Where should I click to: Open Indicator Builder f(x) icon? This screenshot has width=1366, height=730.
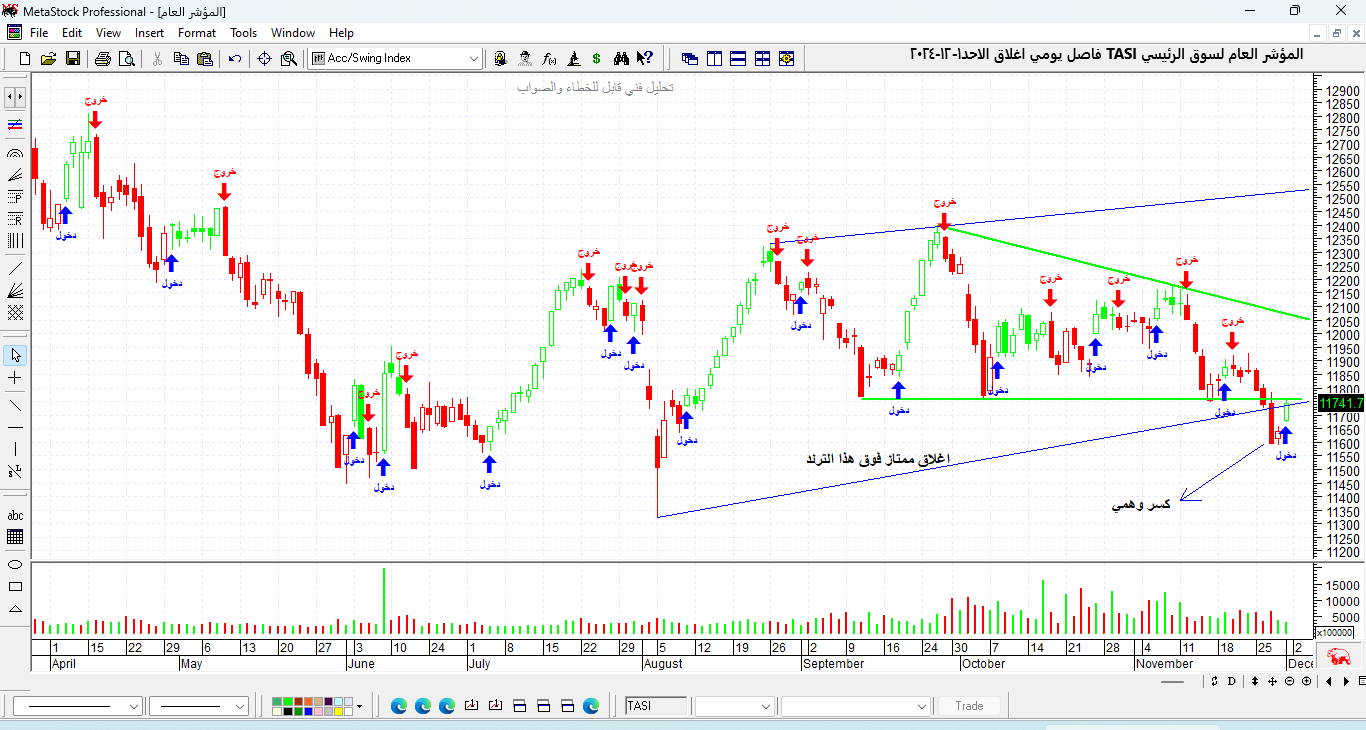click(549, 58)
